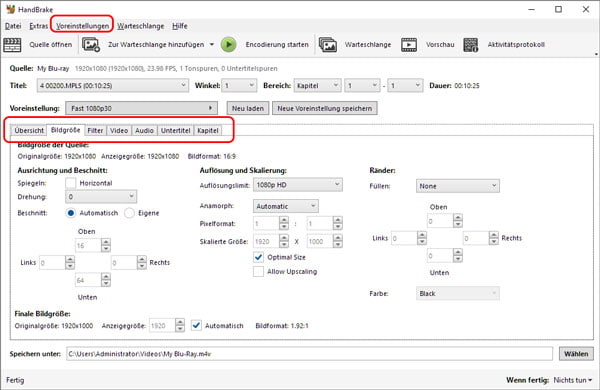Open the Datei menu
This screenshot has height=390, width=600.
point(13,26)
